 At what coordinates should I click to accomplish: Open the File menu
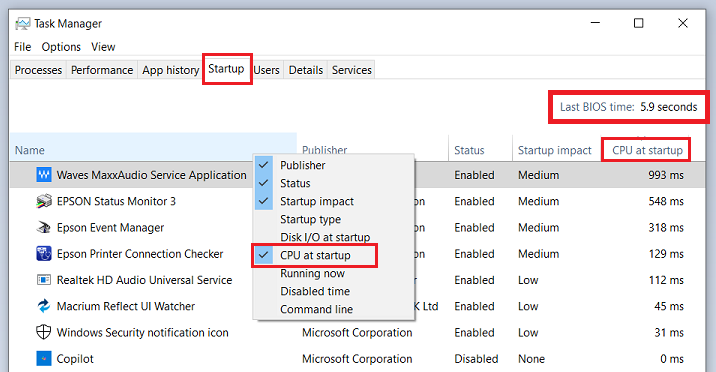click(x=22, y=47)
